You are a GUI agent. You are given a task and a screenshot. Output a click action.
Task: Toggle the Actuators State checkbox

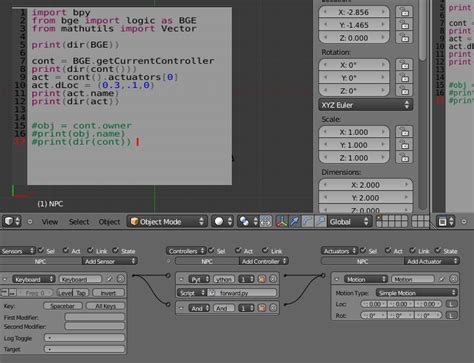pos(438,250)
